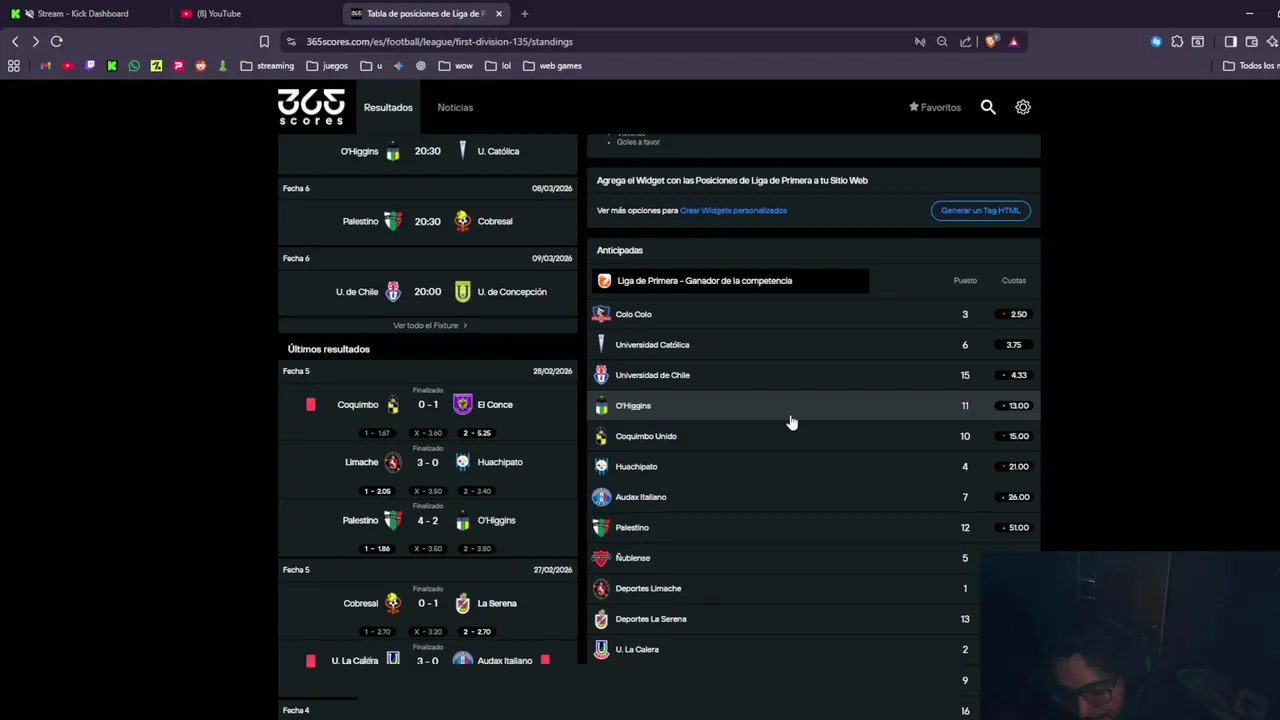Viewport: 1280px width, 720px height.
Task: Switch to the Stream - Kick Dashboard tab
Action: (82, 14)
